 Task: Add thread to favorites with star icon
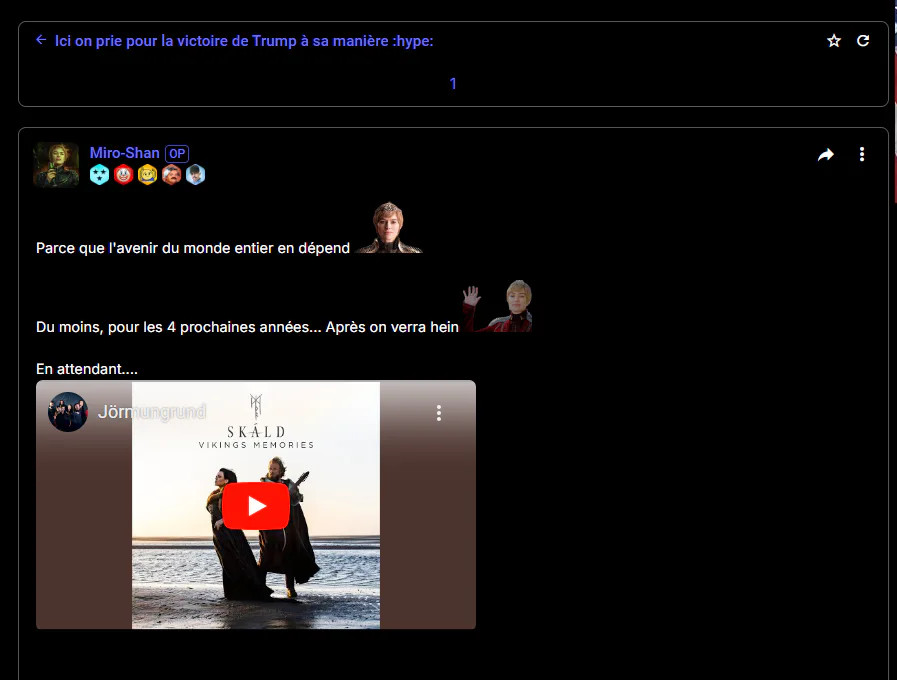point(834,41)
